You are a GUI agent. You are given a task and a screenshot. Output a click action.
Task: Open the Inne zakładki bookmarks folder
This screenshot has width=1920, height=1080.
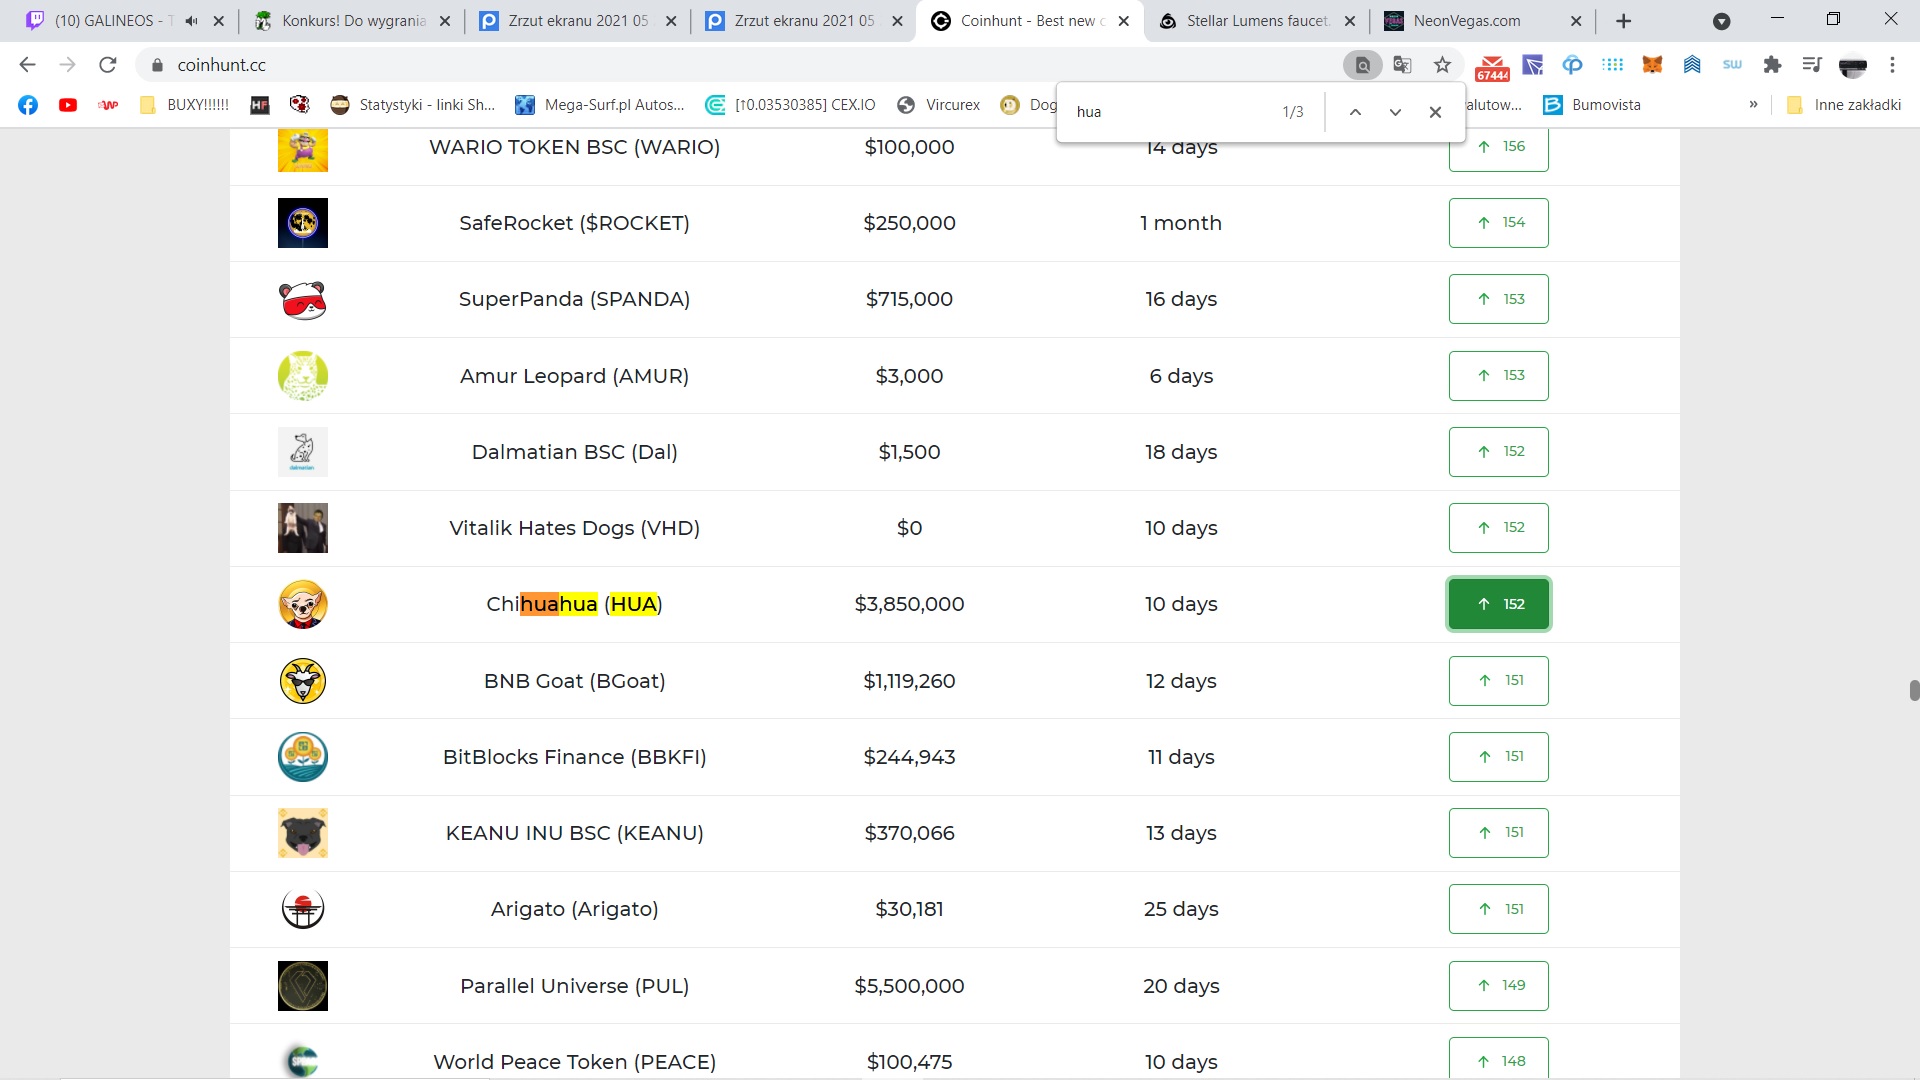pos(1844,105)
